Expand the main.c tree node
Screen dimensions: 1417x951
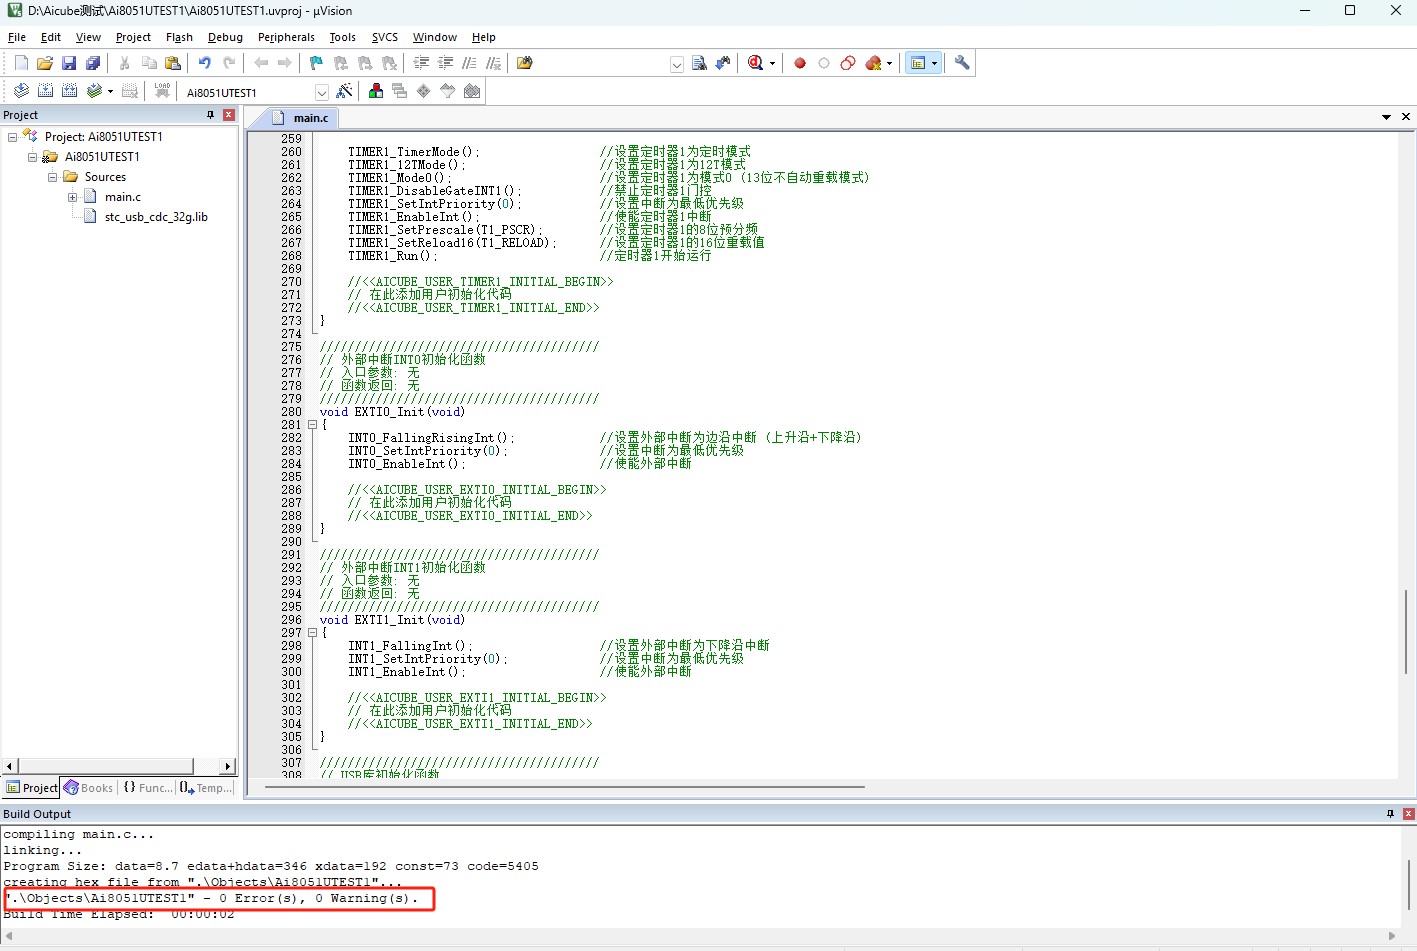pos(72,197)
